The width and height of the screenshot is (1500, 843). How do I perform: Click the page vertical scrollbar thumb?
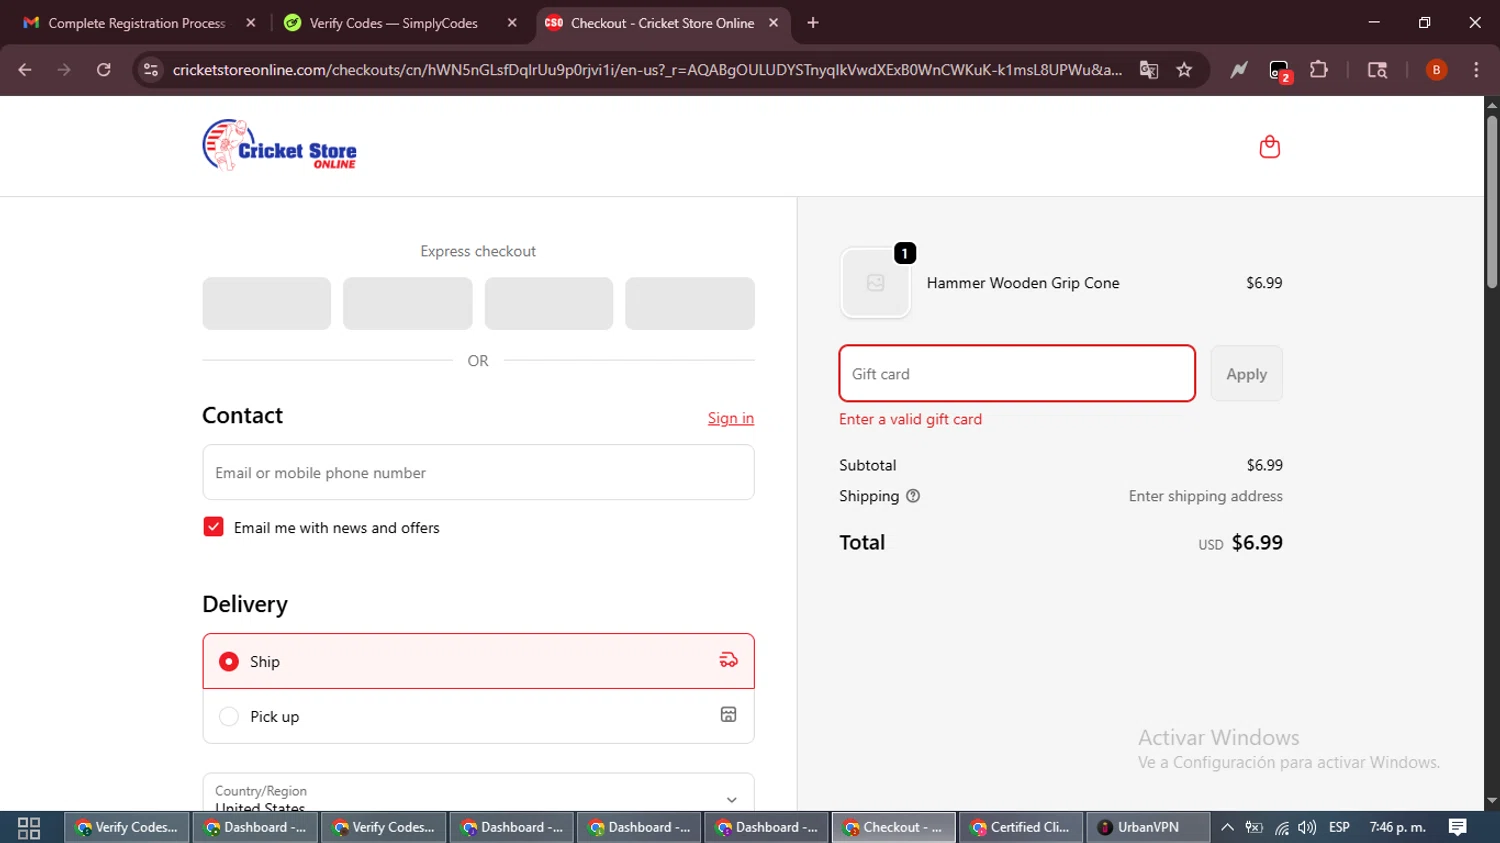pyautogui.click(x=1491, y=202)
